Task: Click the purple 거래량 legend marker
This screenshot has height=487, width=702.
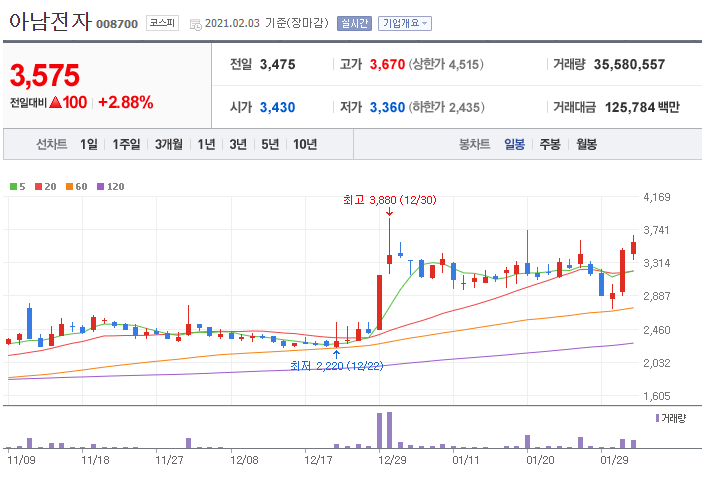Action: pos(657,418)
